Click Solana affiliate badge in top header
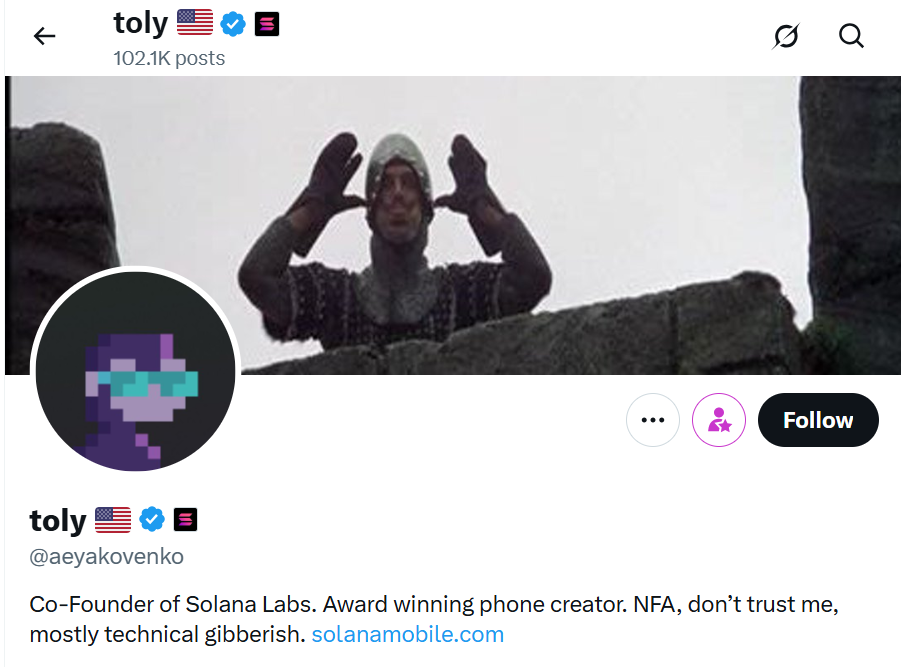Image resolution: width=901 pixels, height=667 pixels. point(266,22)
